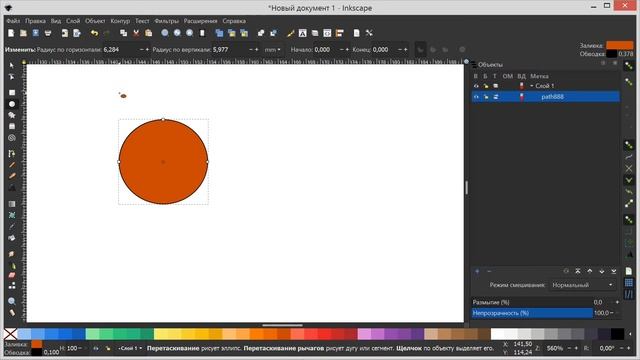This screenshot has width=640, height=360.
Task: Click the Save document icon
Action: pos(36,33)
